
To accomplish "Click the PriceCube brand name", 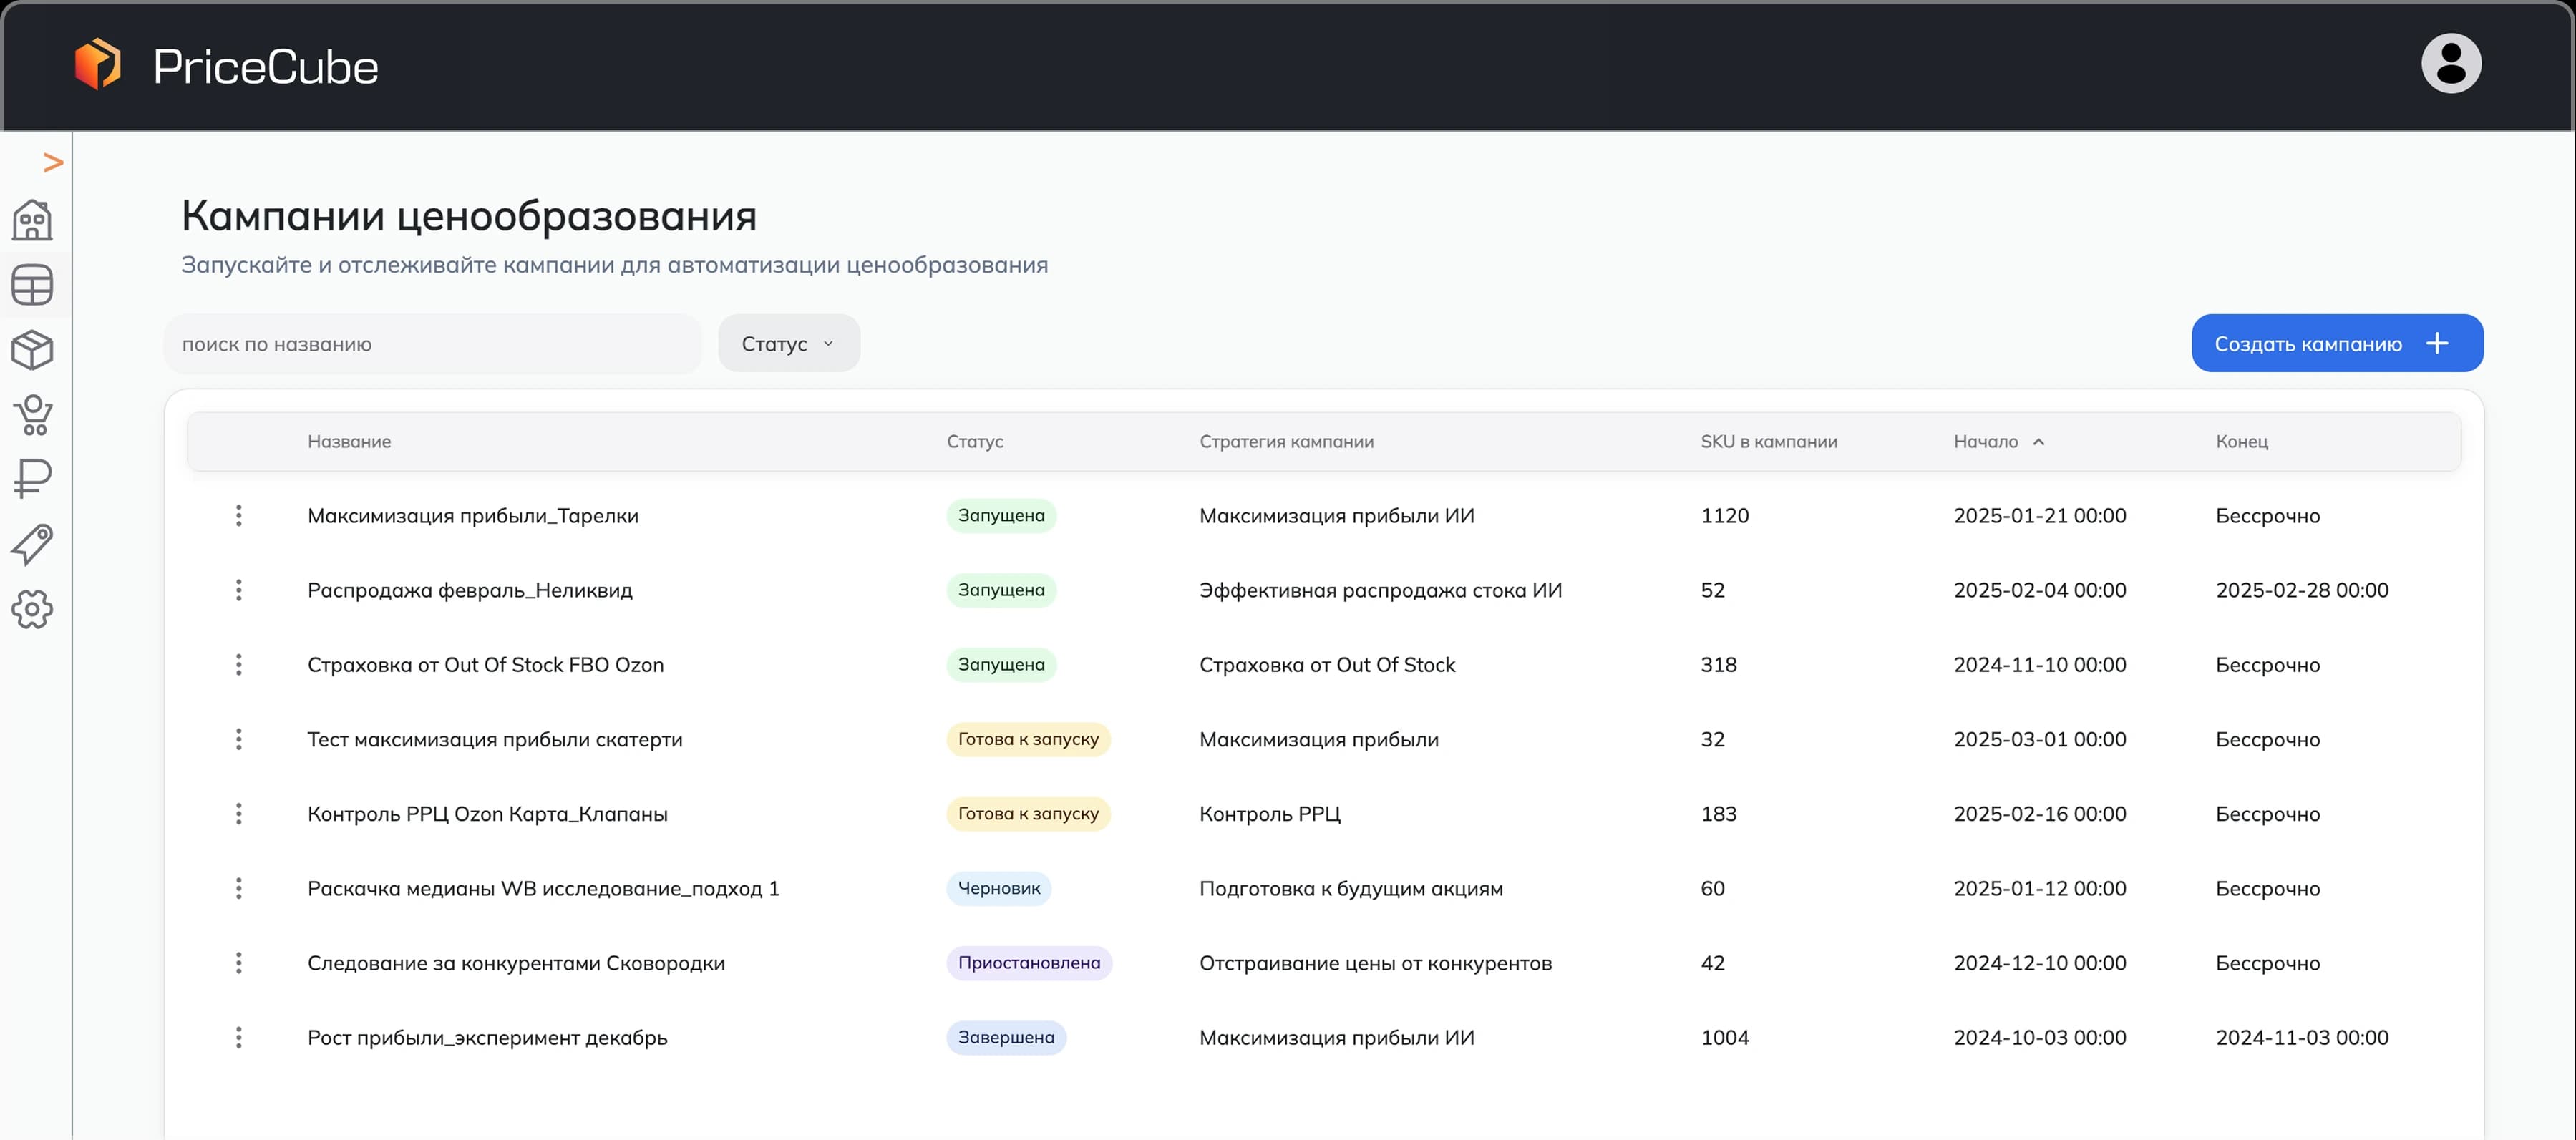I will pos(265,67).
